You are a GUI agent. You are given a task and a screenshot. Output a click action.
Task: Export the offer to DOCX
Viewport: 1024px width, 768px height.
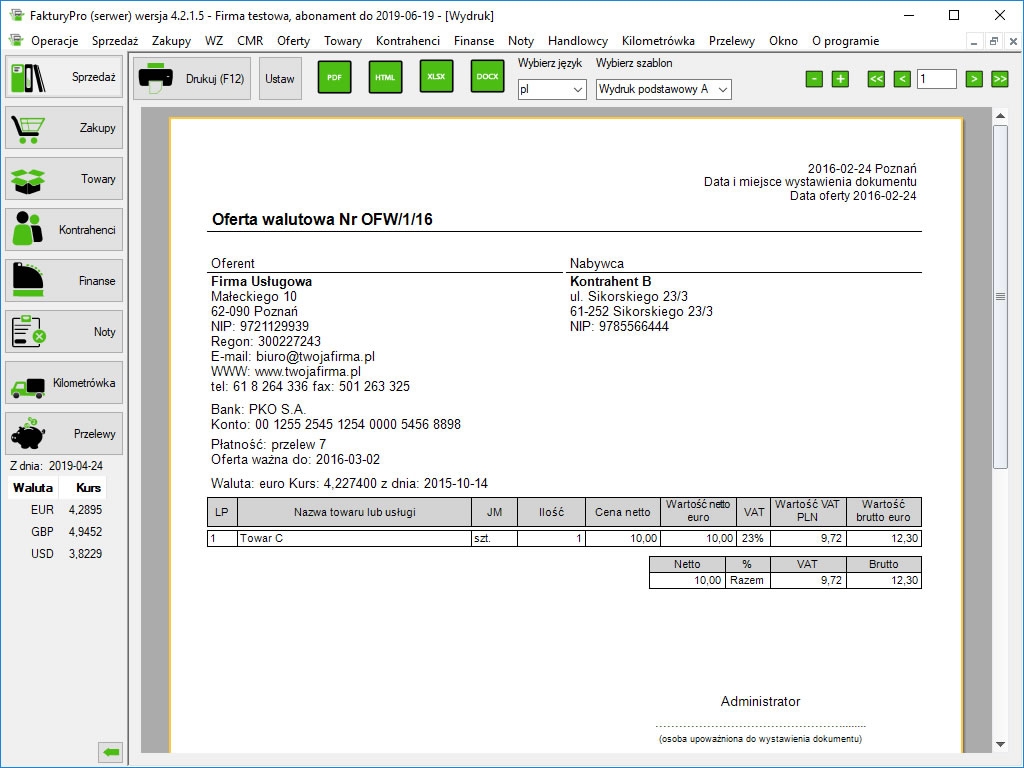(x=487, y=77)
